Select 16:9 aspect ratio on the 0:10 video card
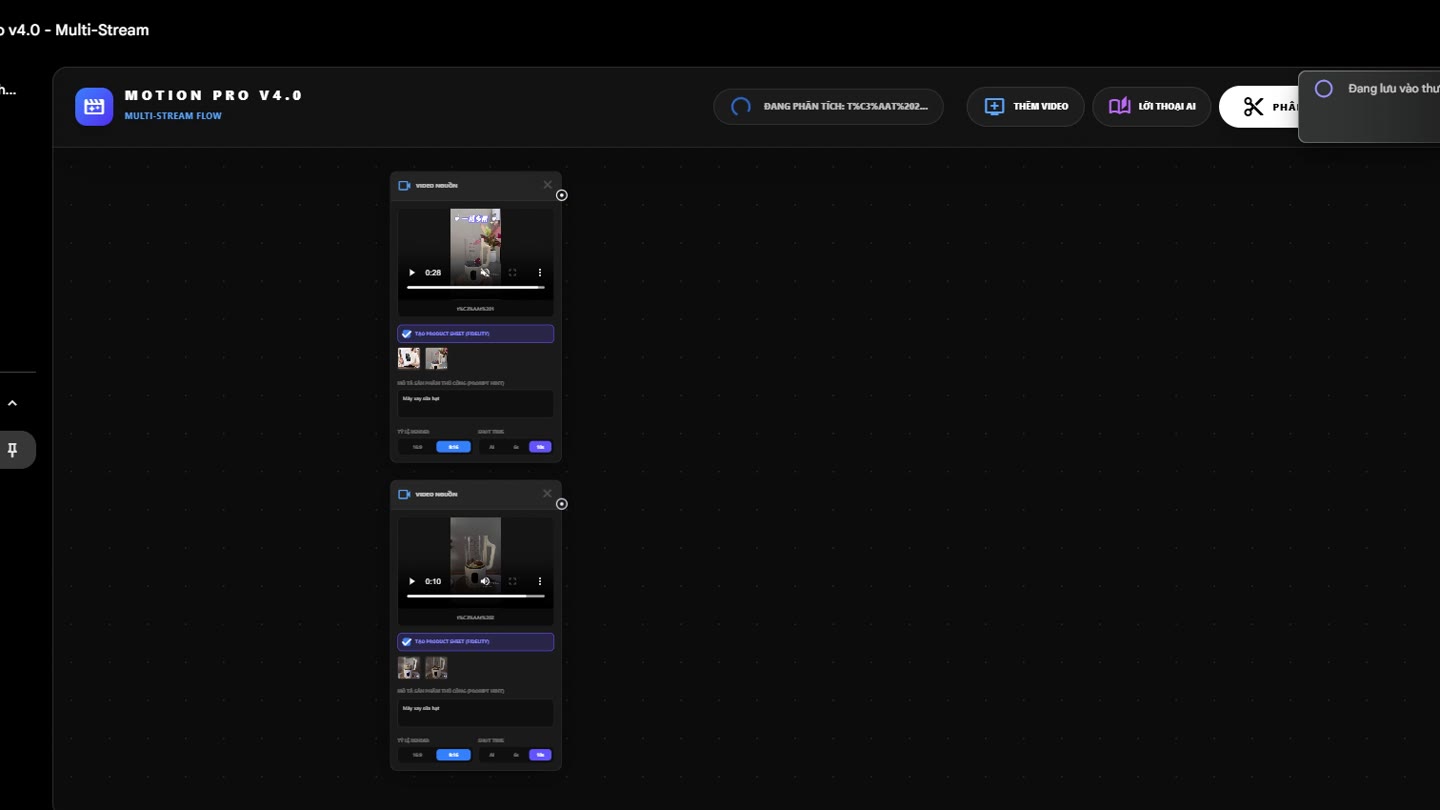 click(418, 755)
